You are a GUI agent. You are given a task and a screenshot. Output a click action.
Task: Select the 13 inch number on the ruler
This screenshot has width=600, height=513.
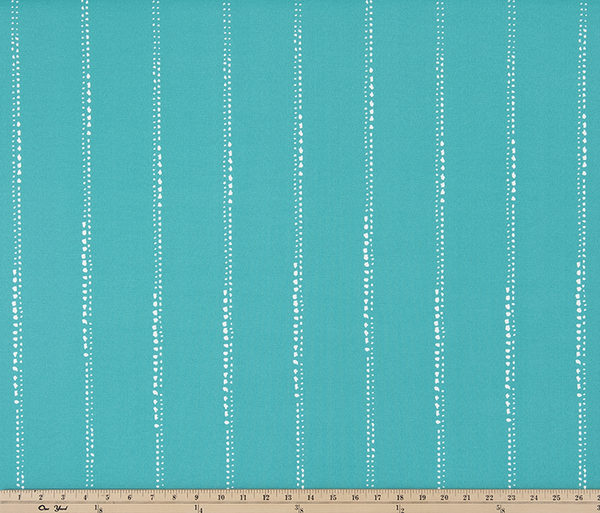coord(289,496)
